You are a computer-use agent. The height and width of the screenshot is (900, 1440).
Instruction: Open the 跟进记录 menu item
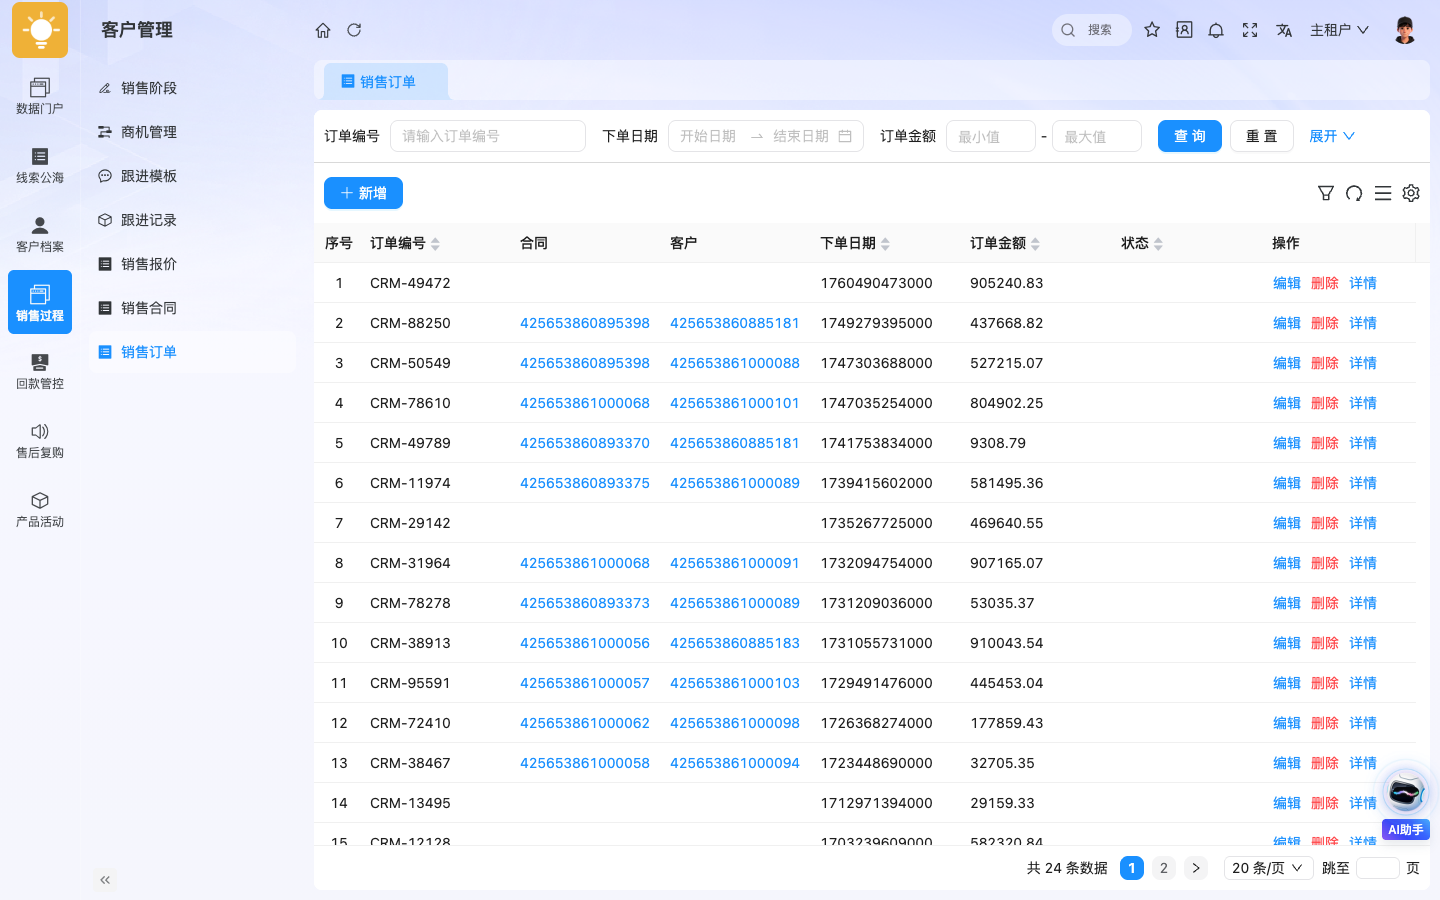192,220
